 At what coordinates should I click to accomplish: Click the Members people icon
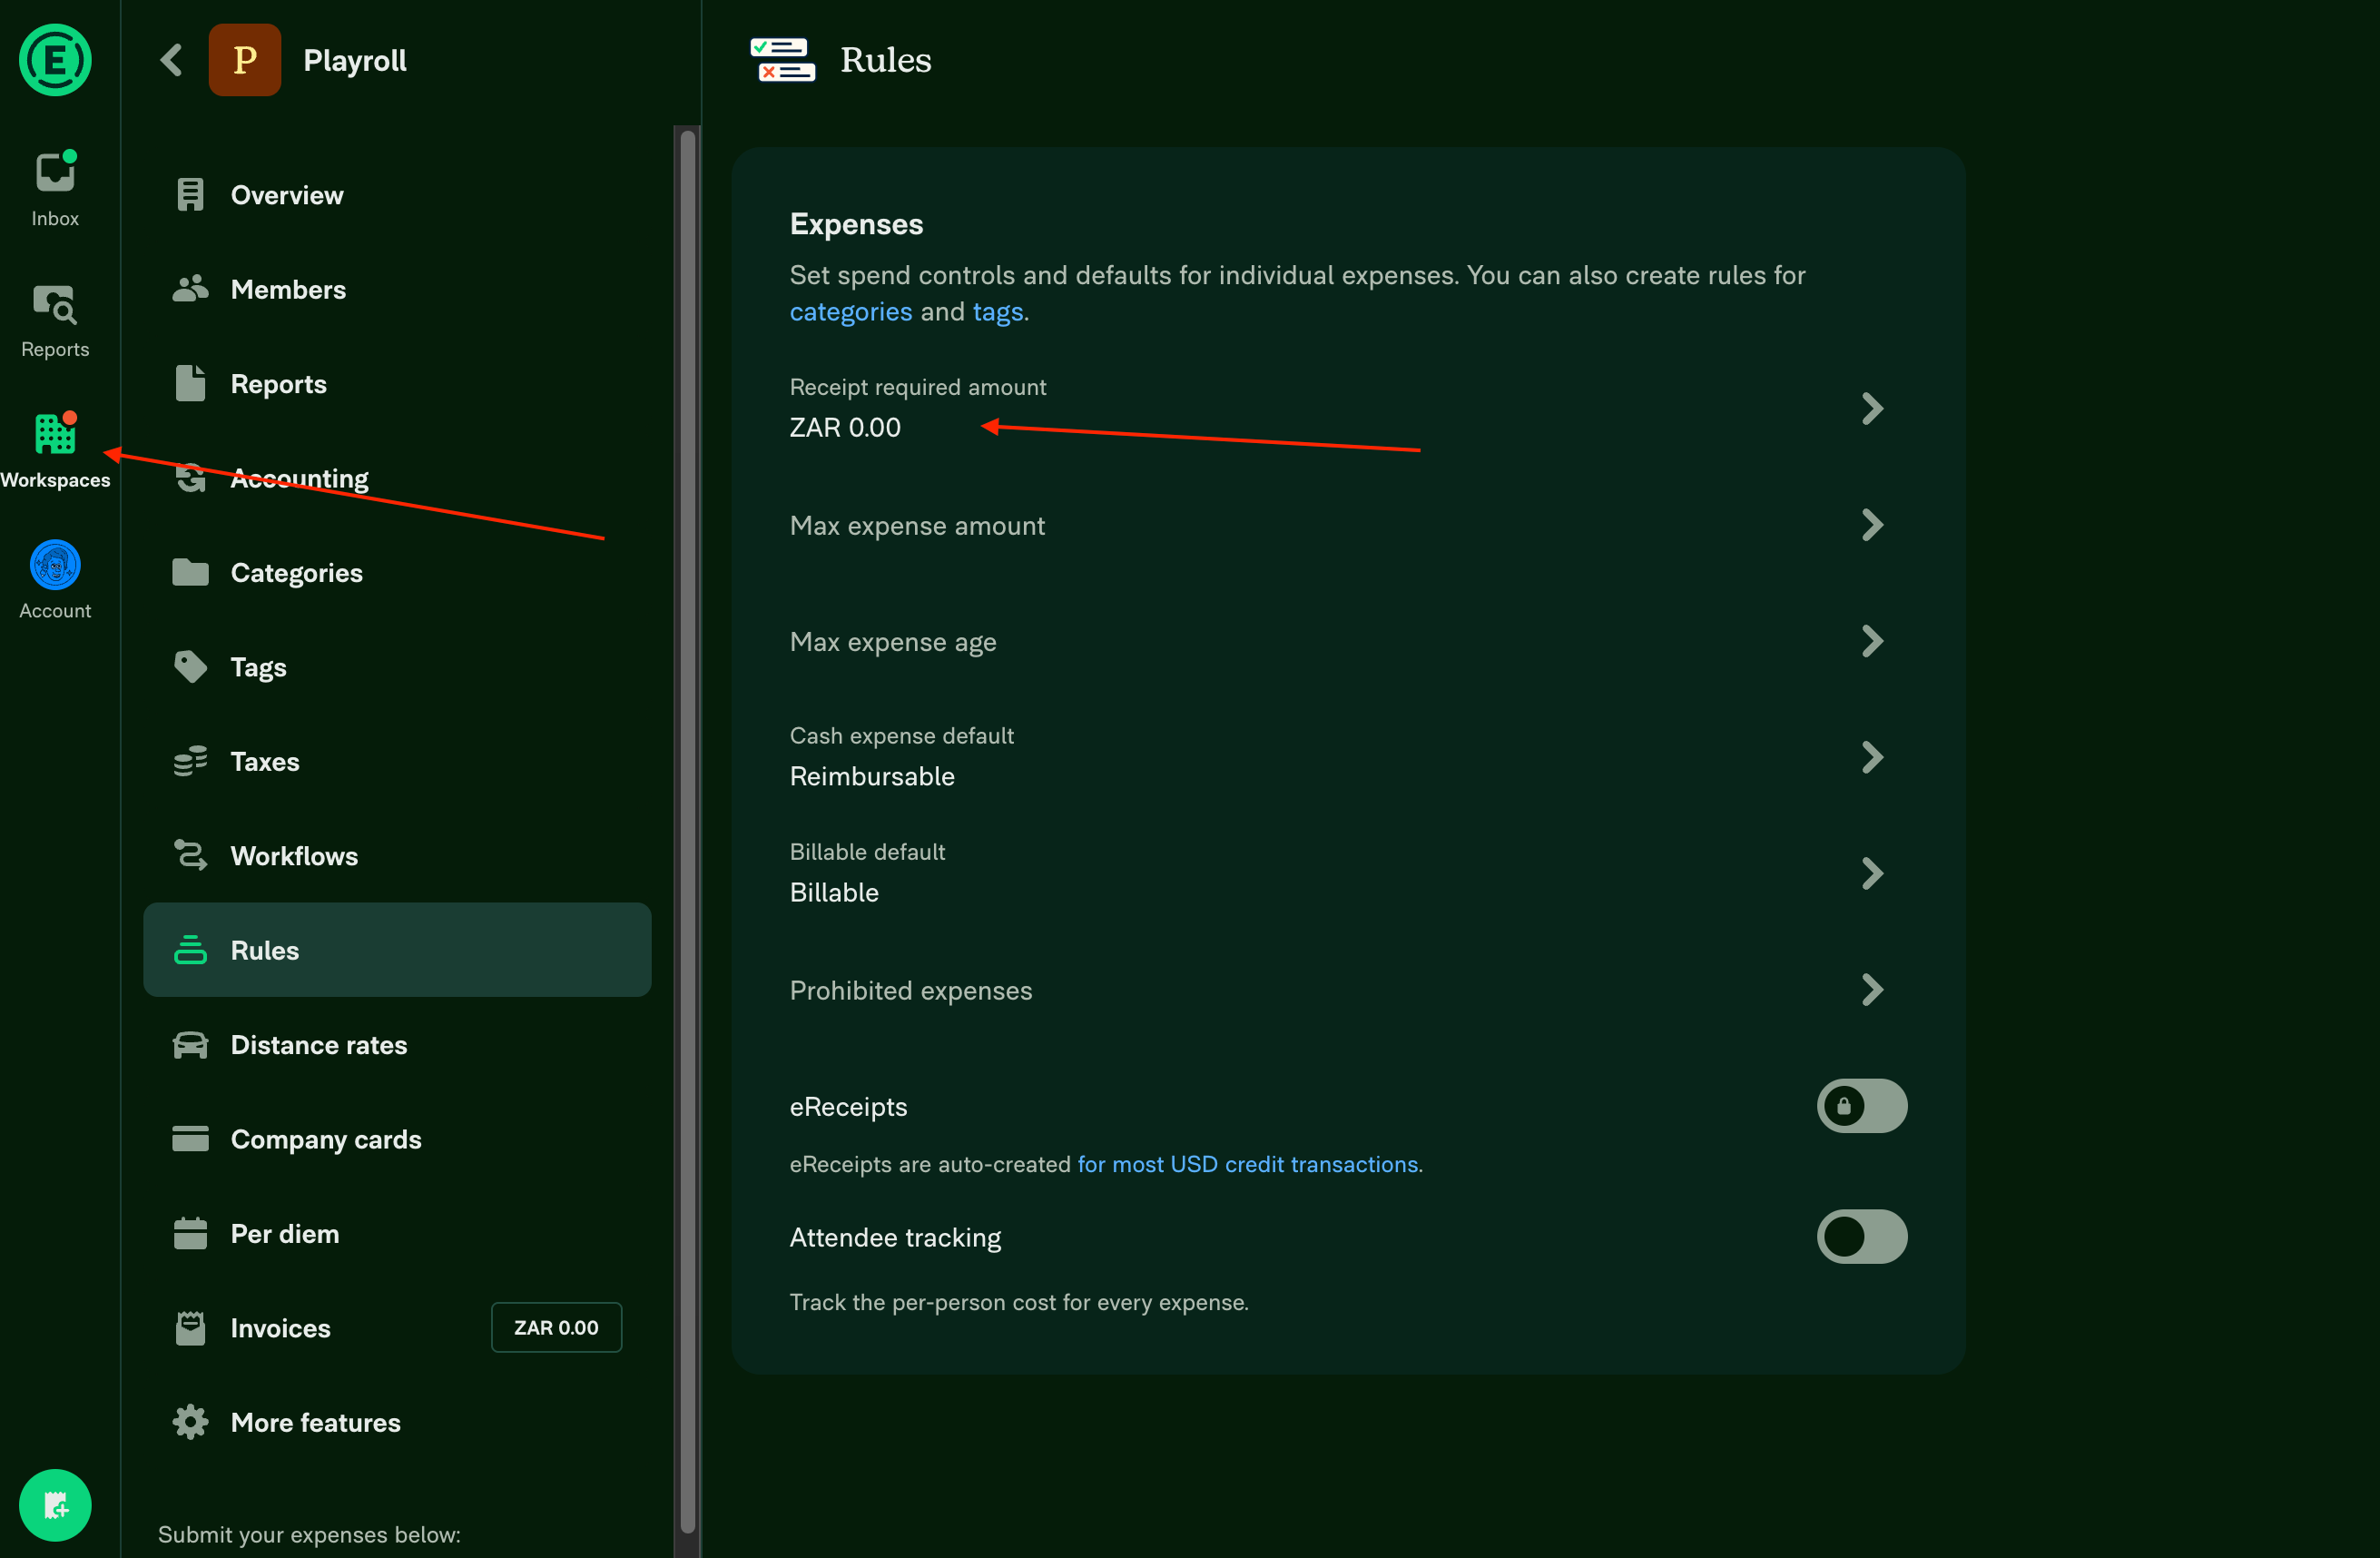(x=190, y=289)
